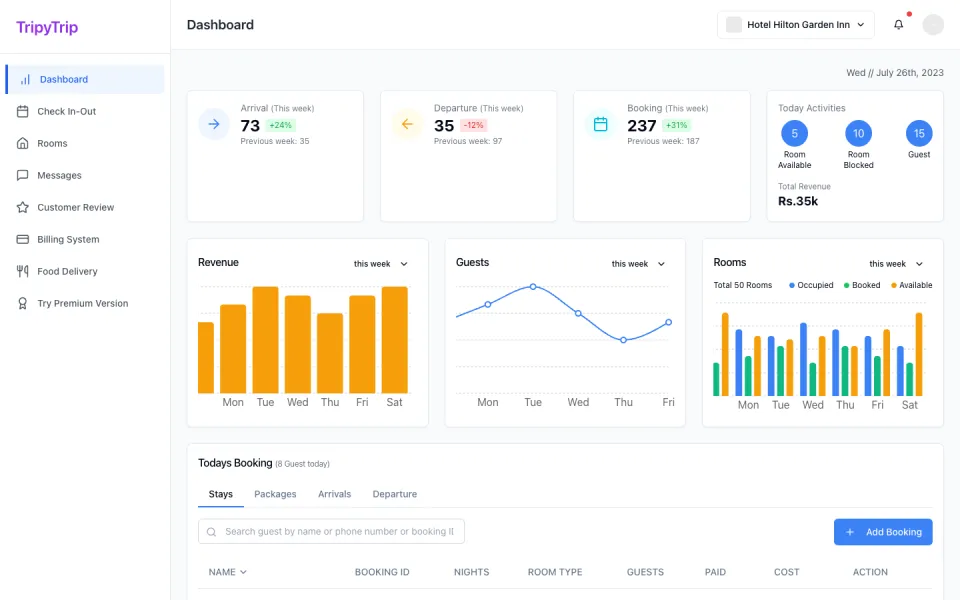Toggle the Available legend item
The height and width of the screenshot is (600, 960).
click(x=912, y=285)
